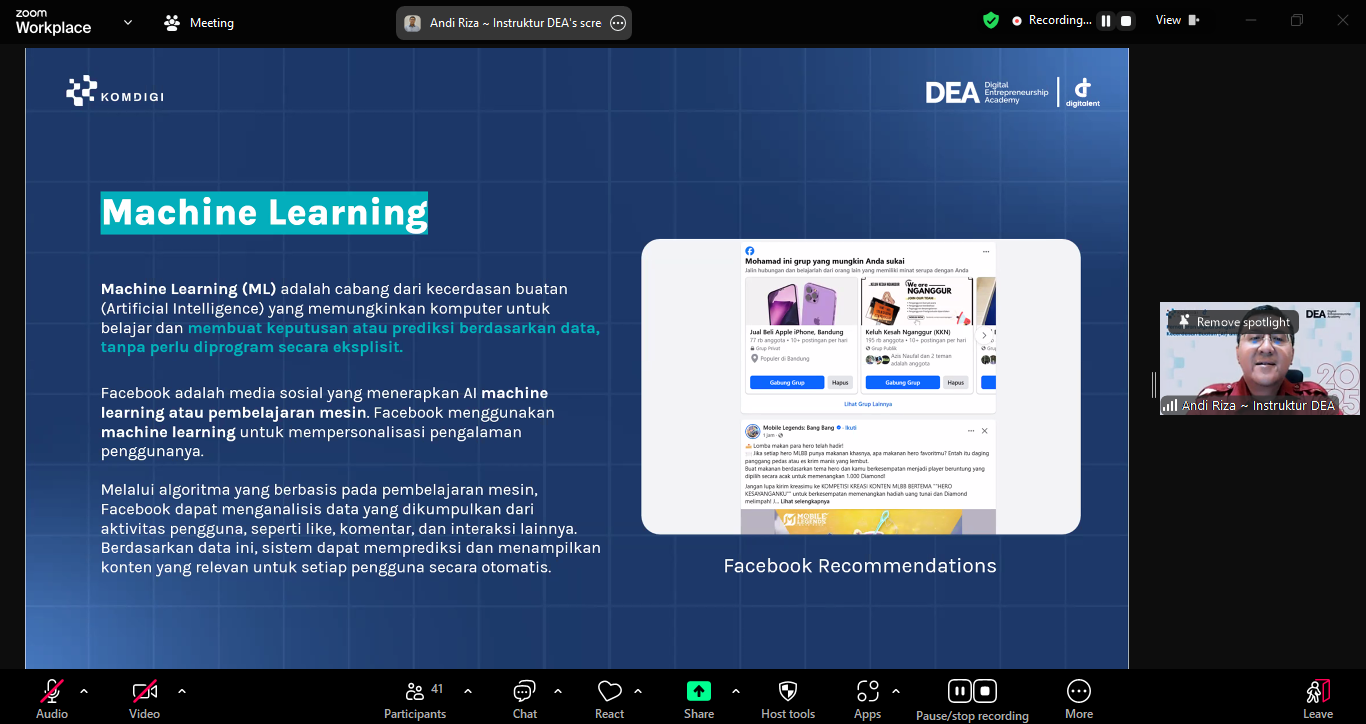Click the Hapus button under Jual Beli iPhone
The height and width of the screenshot is (724, 1366).
840,382
